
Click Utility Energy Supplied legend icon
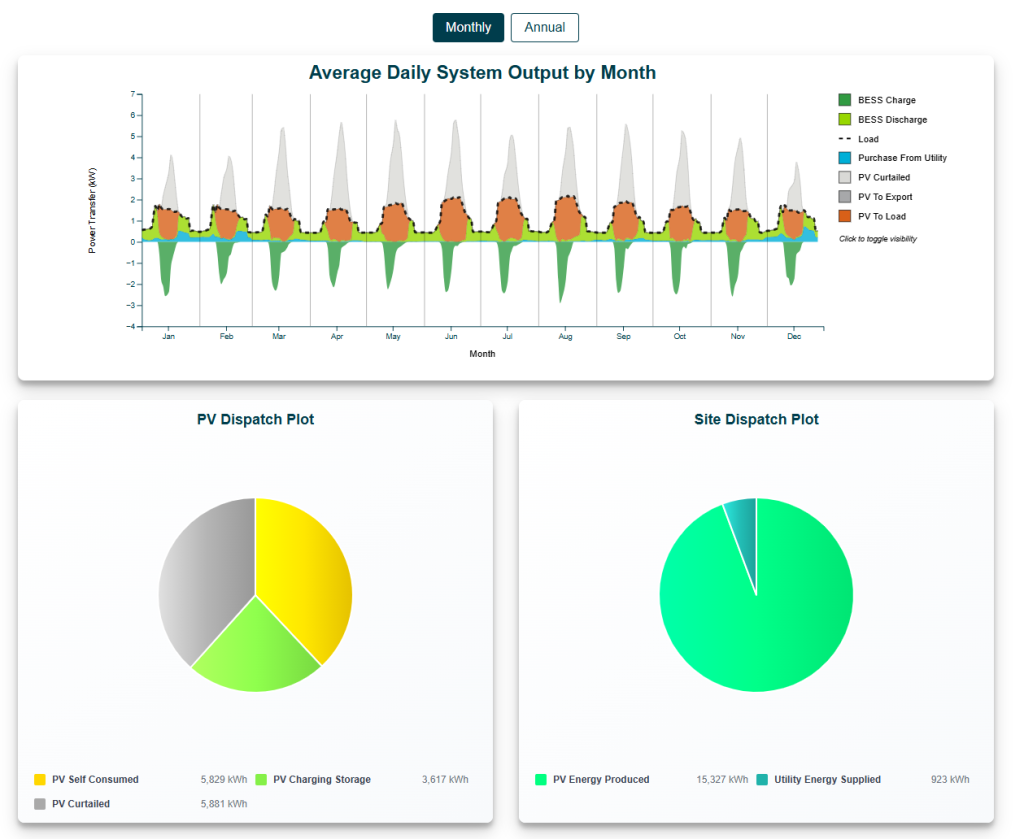point(762,780)
